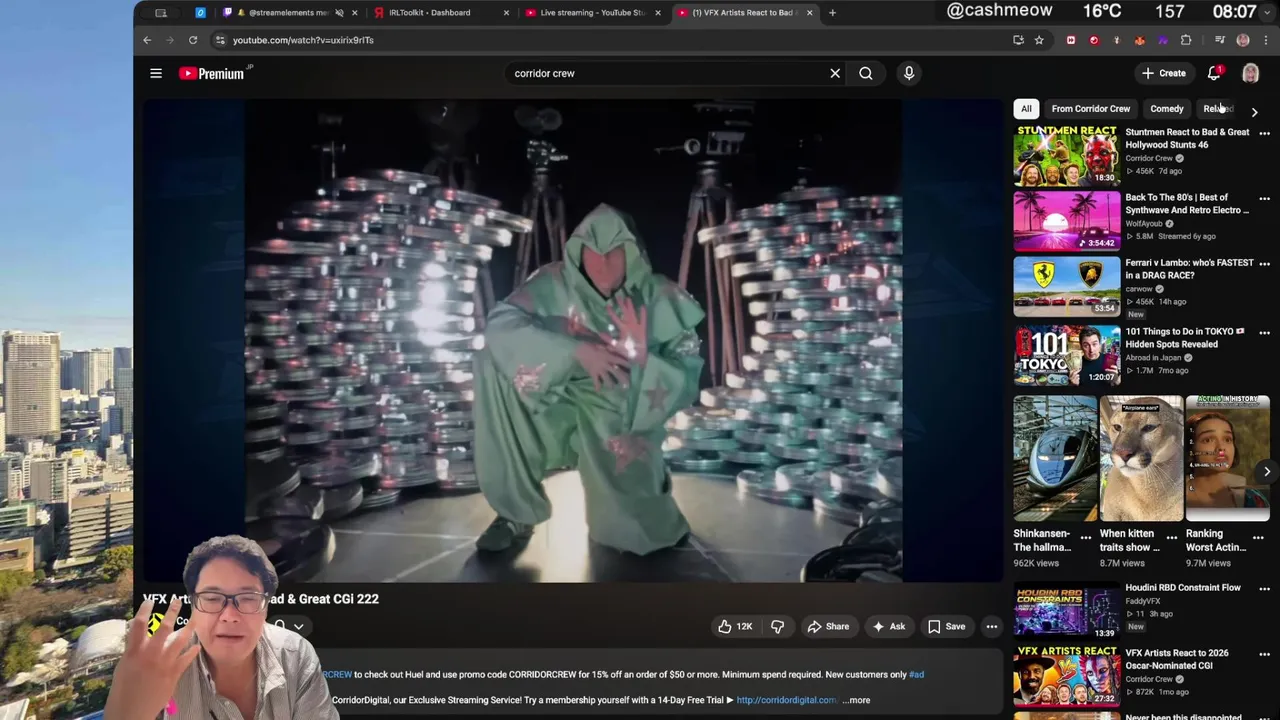This screenshot has height=720, width=1280.
Task: Click the Create button
Action: click(x=1164, y=73)
